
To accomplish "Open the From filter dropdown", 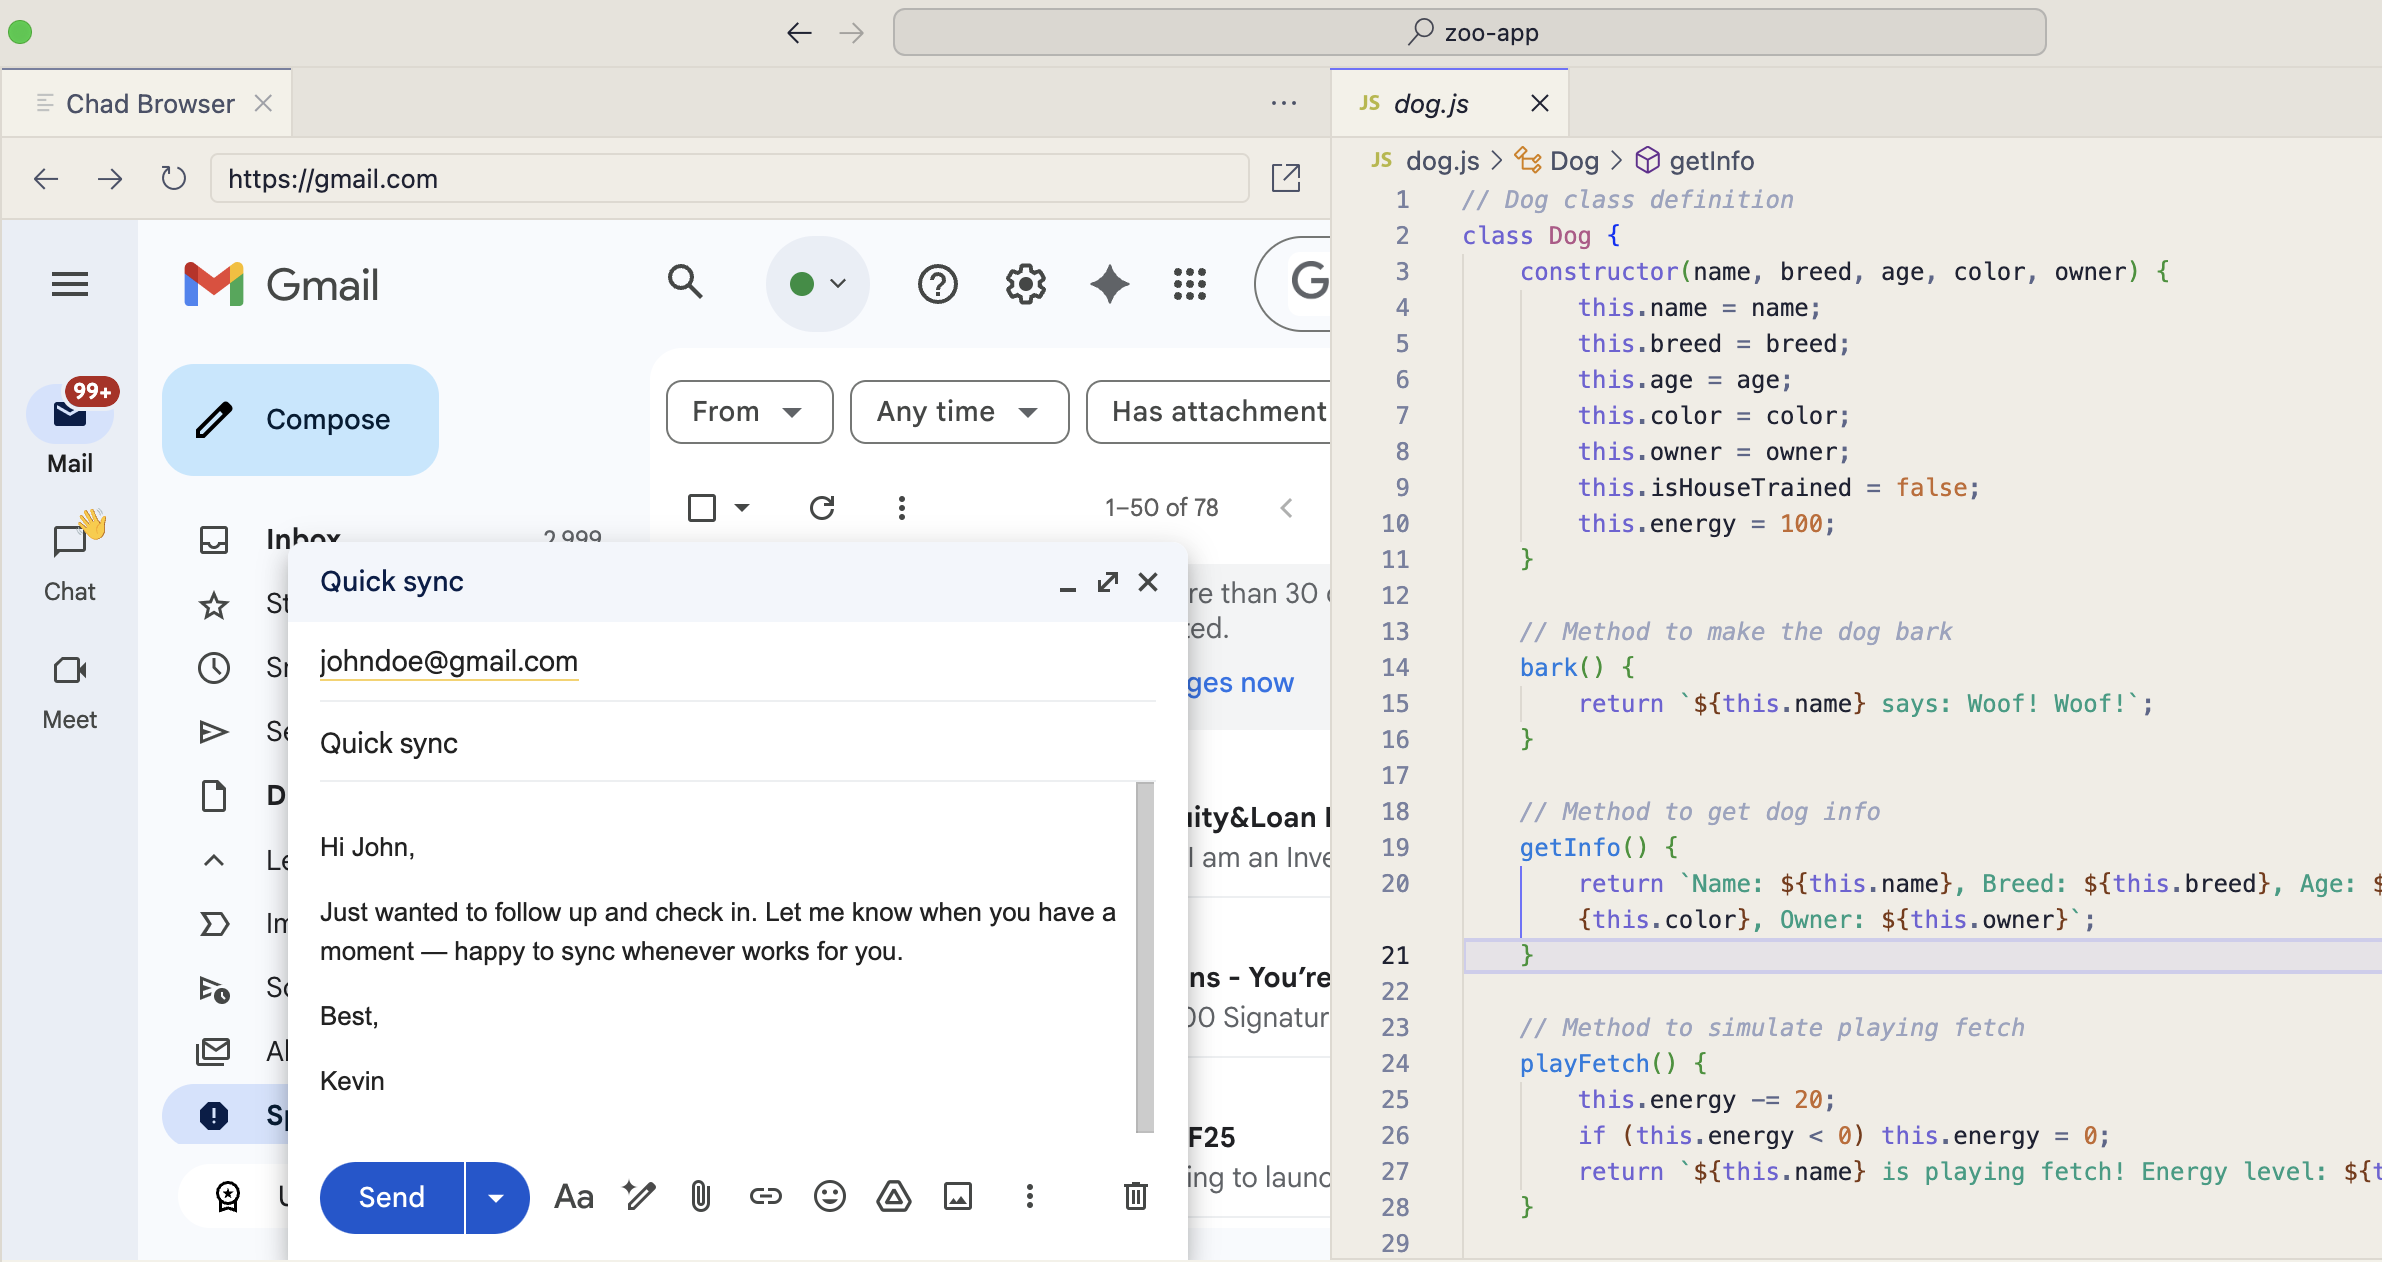I will pyautogui.click(x=749, y=412).
